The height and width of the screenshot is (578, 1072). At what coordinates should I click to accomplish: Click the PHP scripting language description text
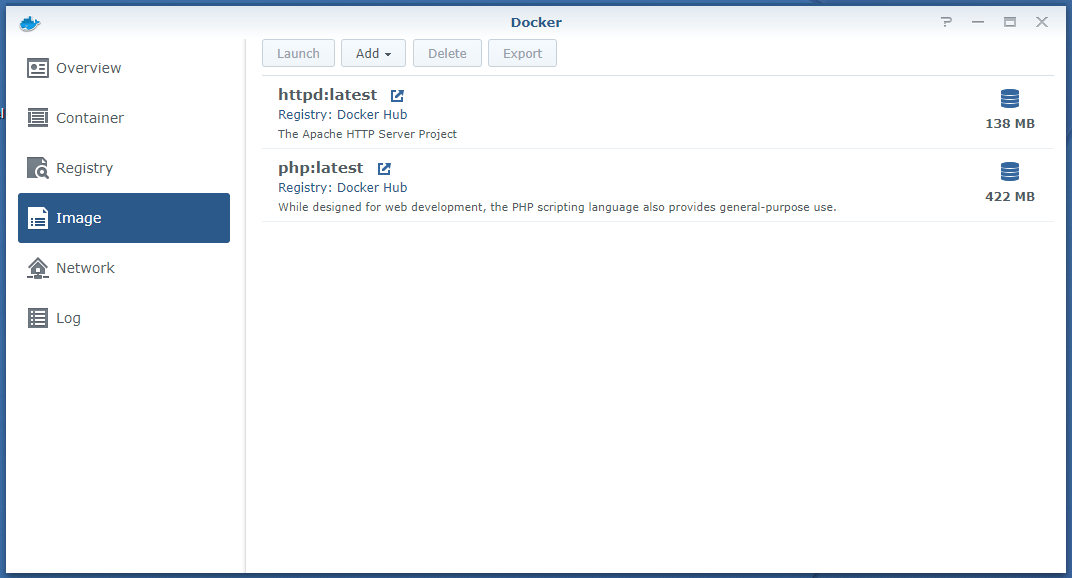point(557,207)
